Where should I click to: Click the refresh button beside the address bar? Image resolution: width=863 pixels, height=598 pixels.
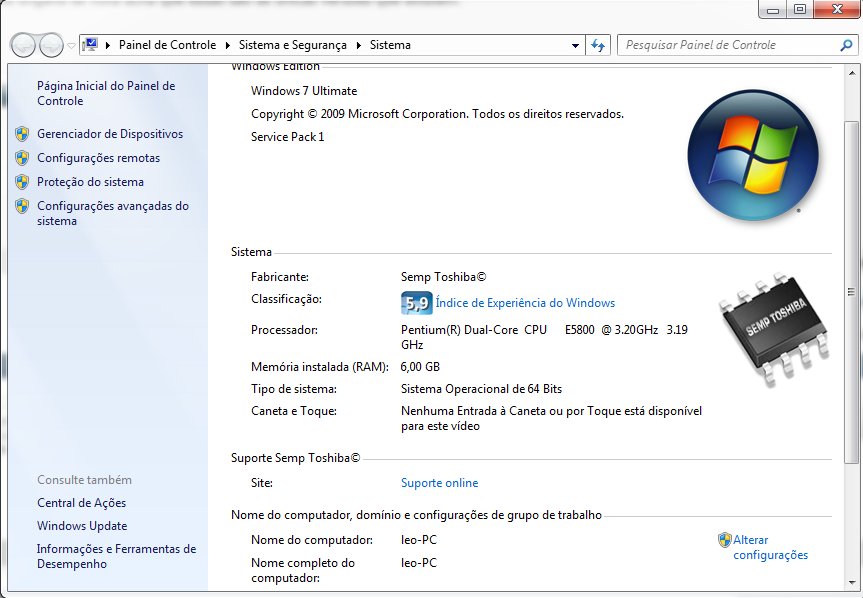[598, 45]
